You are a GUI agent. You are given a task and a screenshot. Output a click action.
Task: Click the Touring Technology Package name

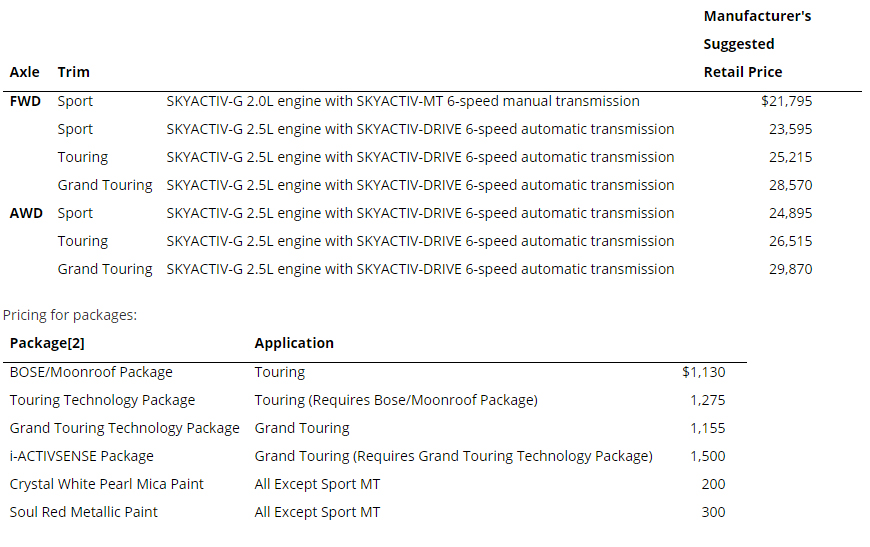[x=102, y=400]
